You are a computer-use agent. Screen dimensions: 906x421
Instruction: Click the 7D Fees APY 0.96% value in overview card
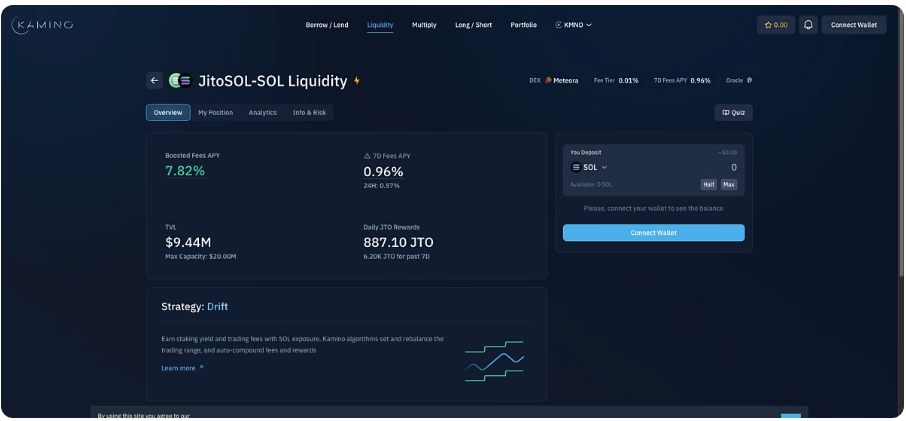[383, 172]
